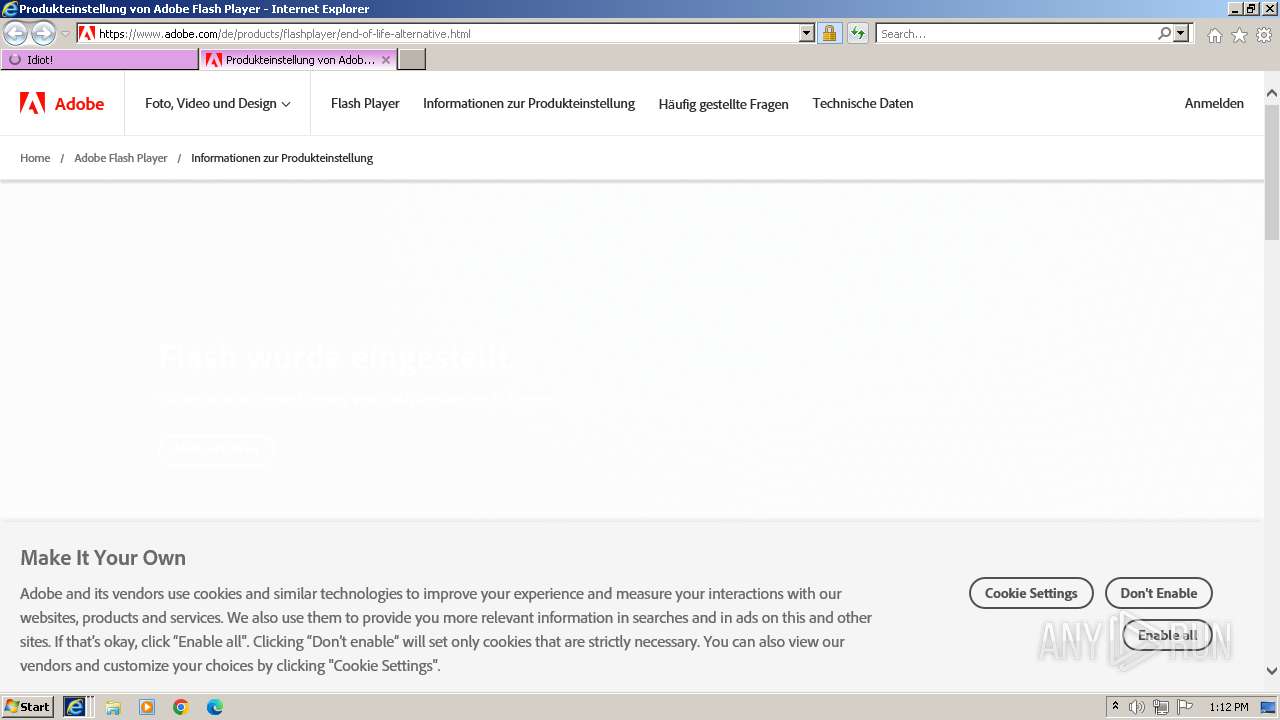Click the browser Back arrow button
The height and width of the screenshot is (720, 1280).
(x=15, y=33)
